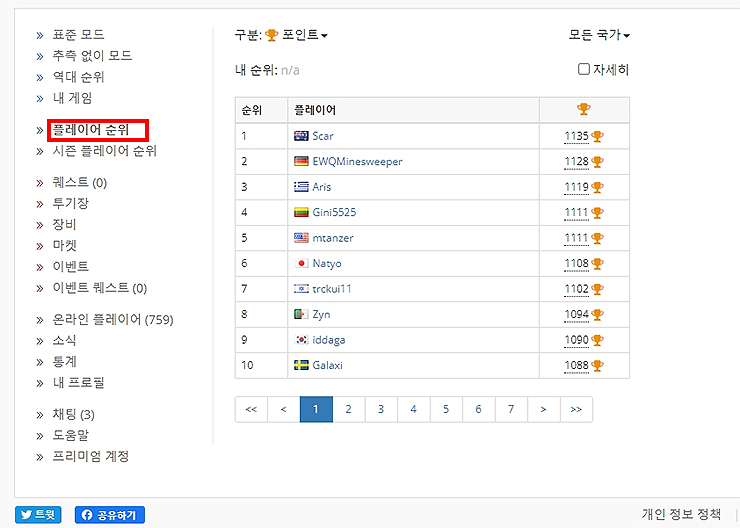This screenshot has height=528, width=740.
Task: Jump to first page with << button
Action: coord(251,410)
